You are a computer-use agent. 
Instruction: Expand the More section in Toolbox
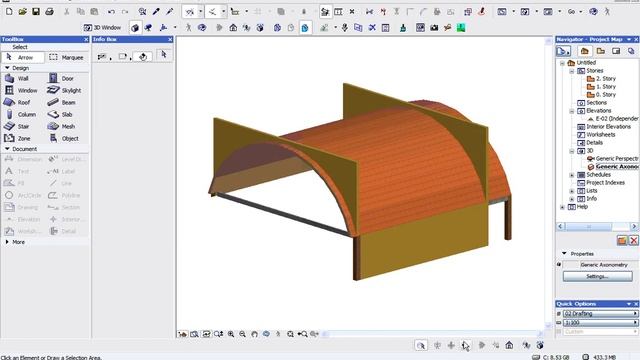pos(7,242)
